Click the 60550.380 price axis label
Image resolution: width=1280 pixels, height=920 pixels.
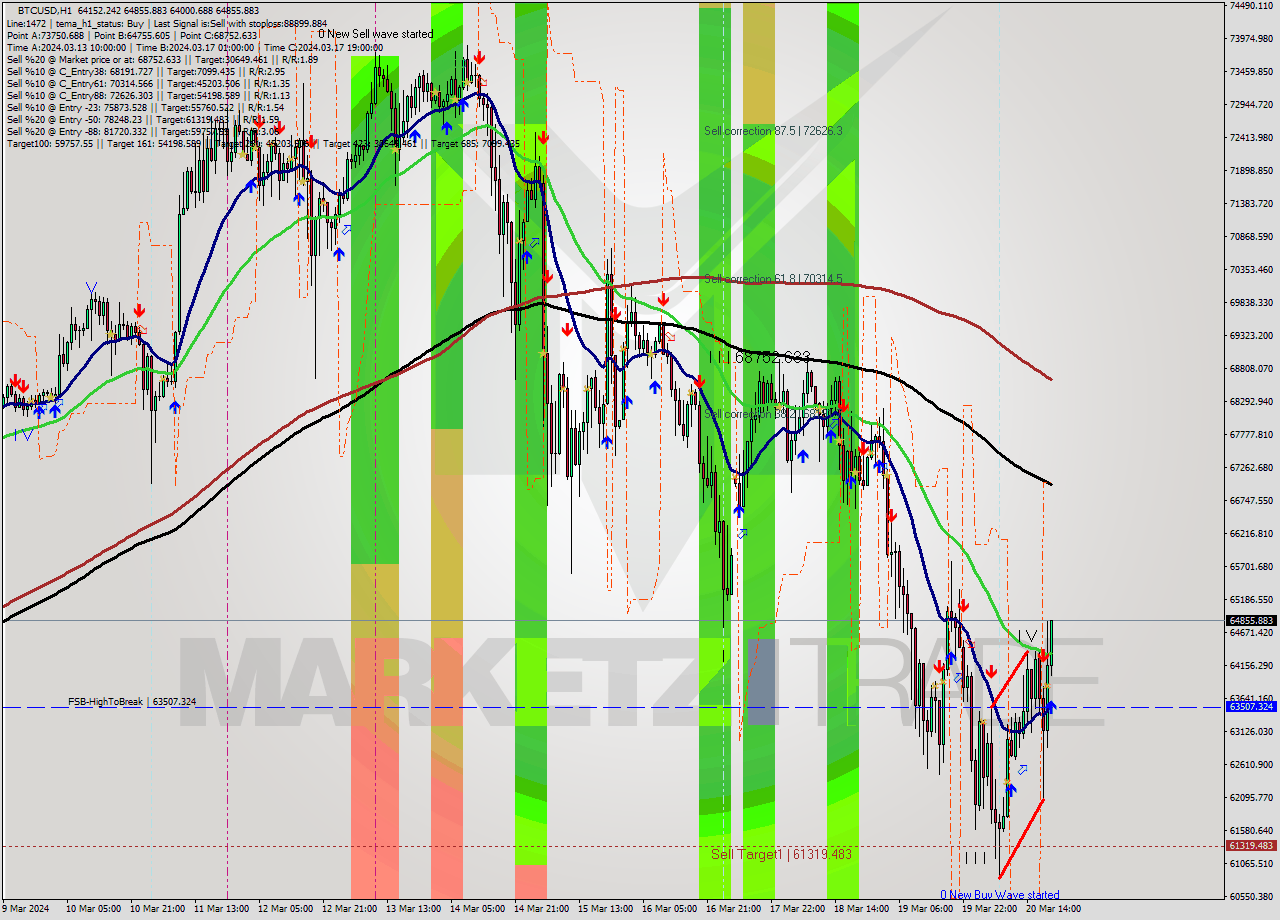pyautogui.click(x=1250, y=897)
